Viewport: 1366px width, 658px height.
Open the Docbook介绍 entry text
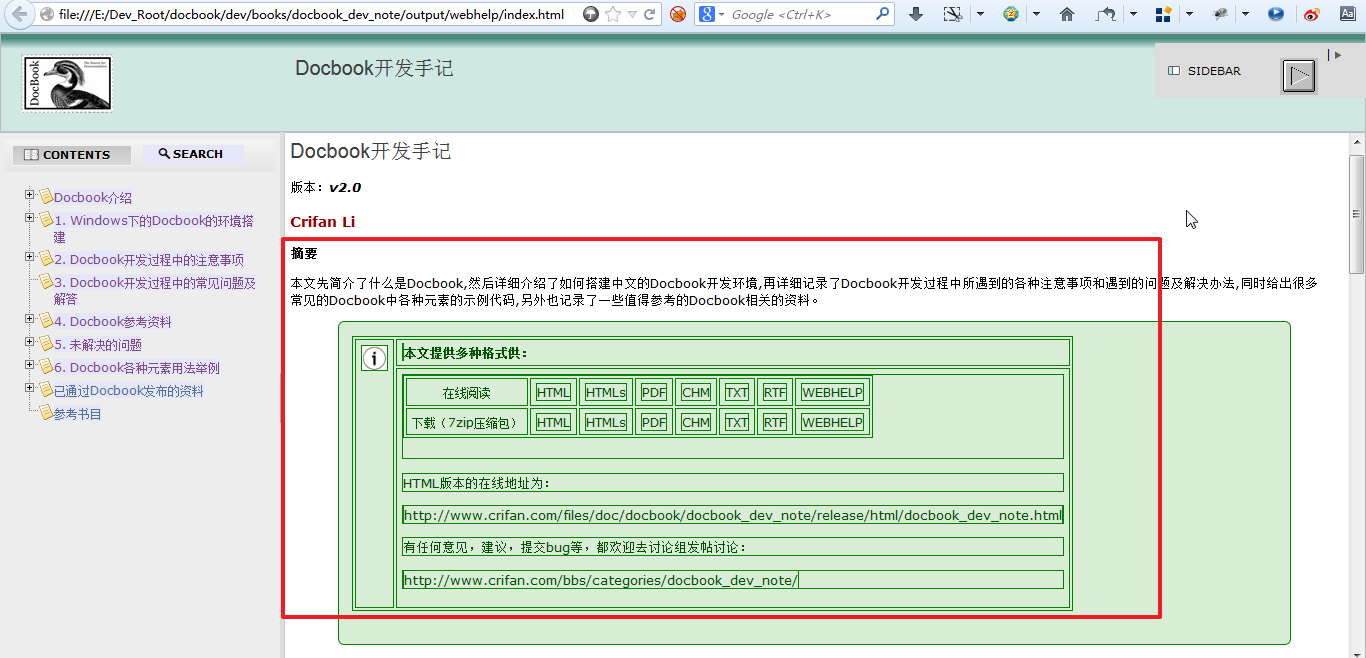coord(93,198)
